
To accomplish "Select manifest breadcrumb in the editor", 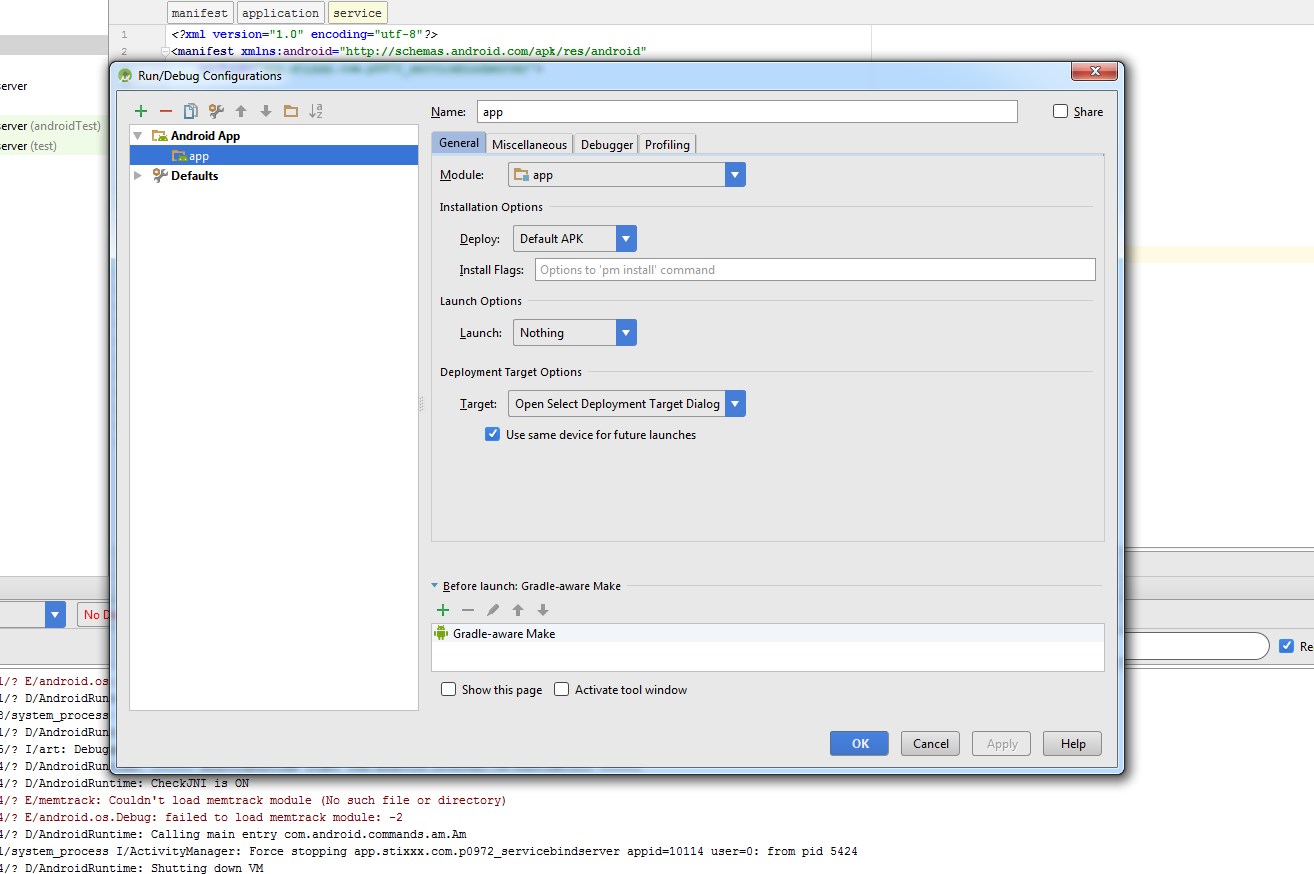I will (x=200, y=13).
